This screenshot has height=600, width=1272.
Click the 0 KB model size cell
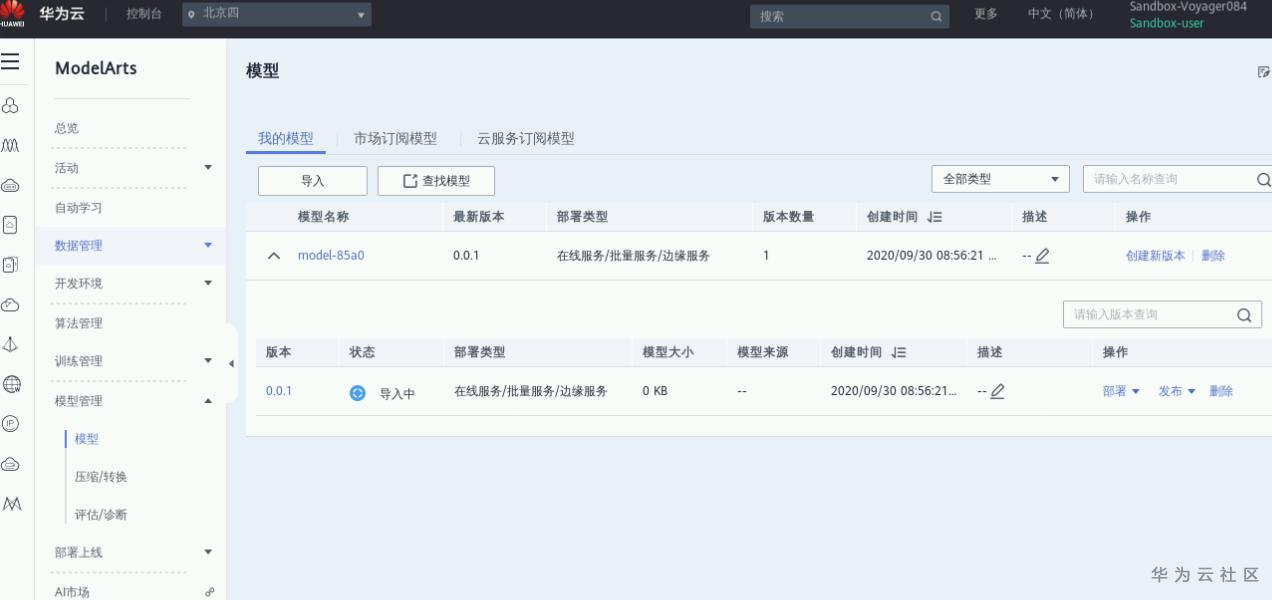coord(655,392)
